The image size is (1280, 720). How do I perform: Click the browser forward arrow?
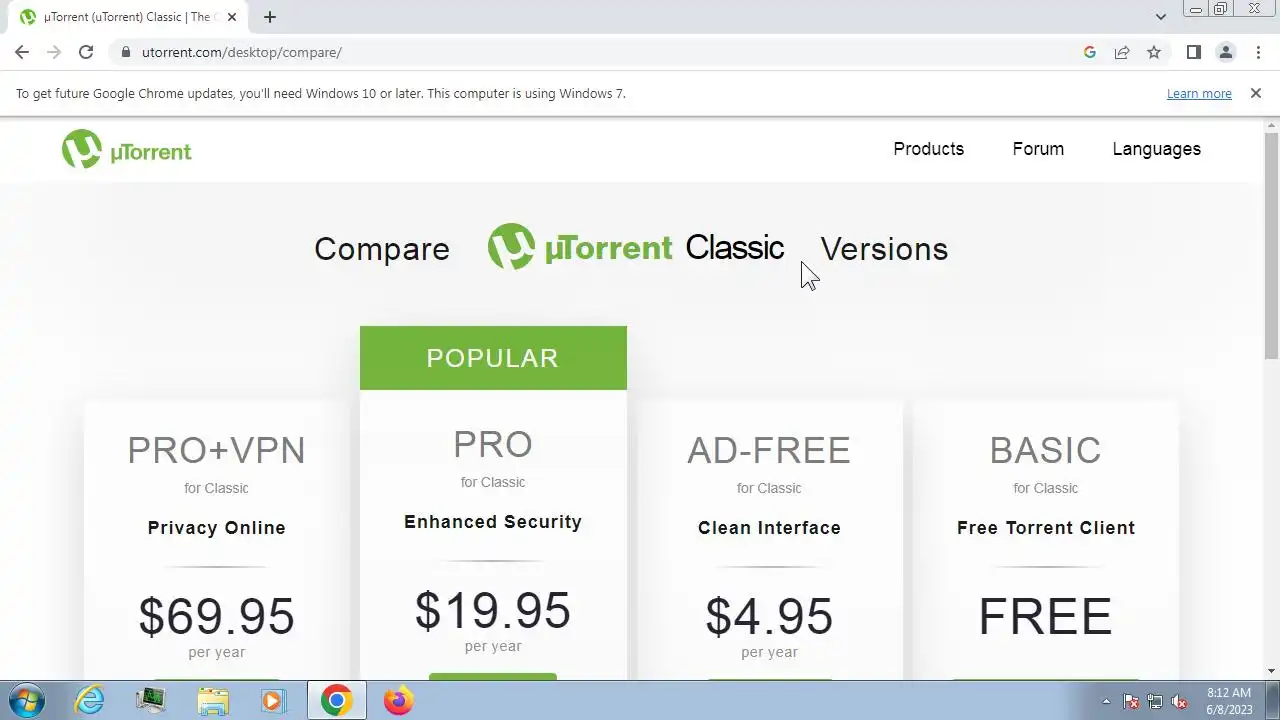(x=54, y=52)
